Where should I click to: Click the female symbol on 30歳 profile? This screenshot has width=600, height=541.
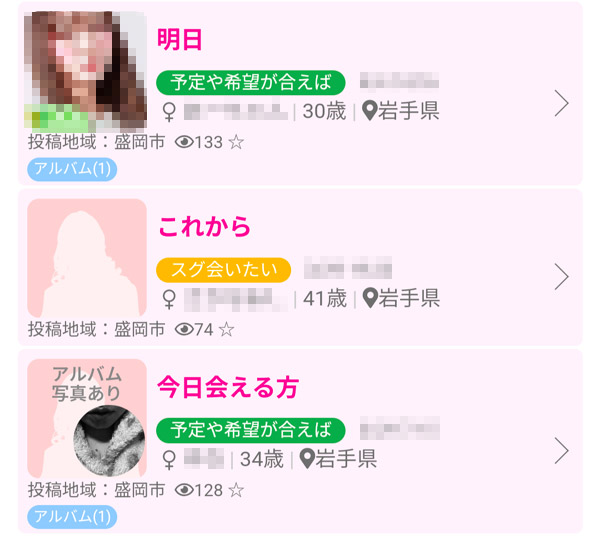pyautogui.click(x=169, y=112)
